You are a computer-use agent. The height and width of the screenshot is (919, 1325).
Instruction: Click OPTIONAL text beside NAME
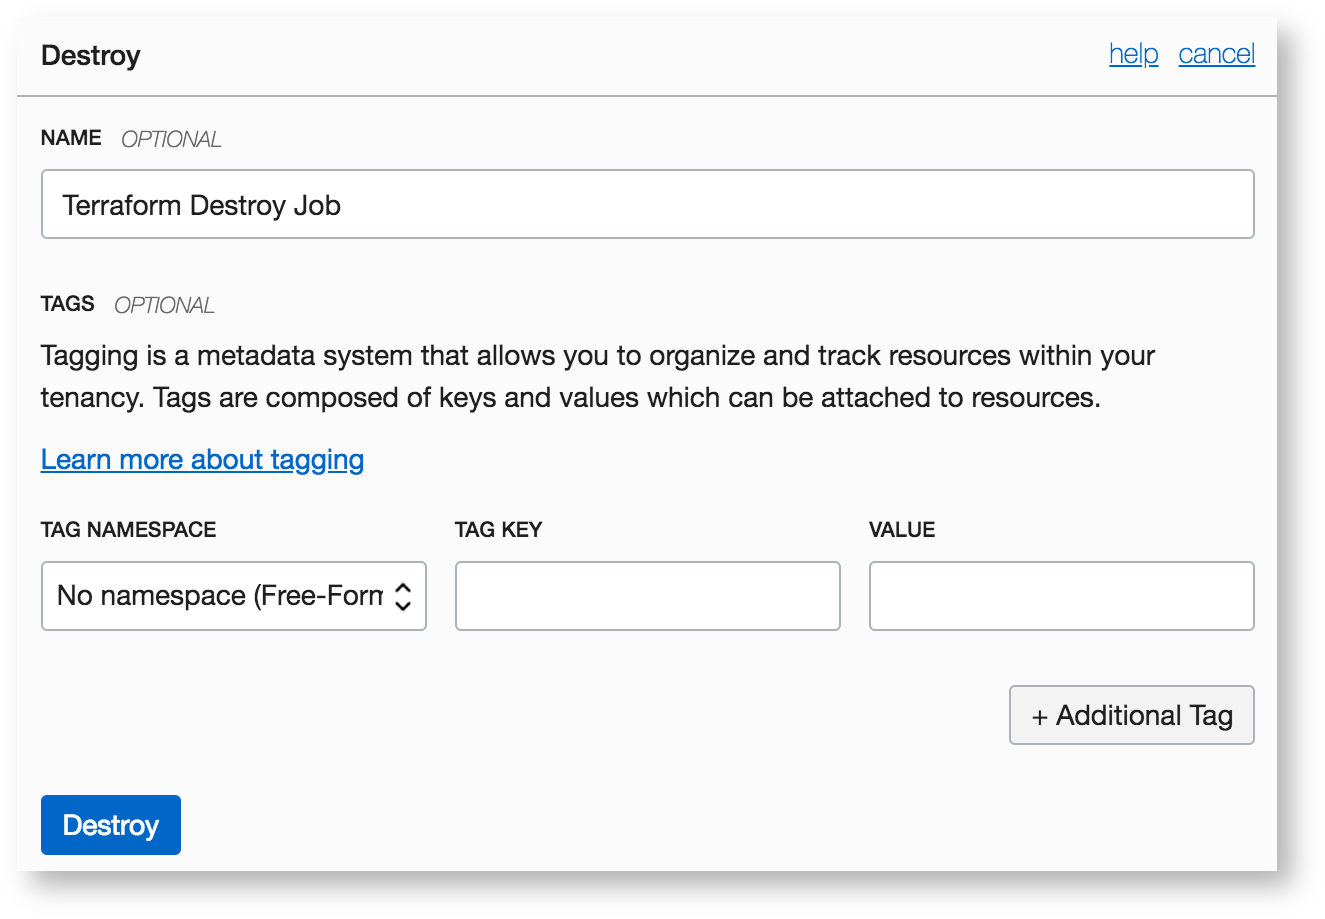click(171, 139)
